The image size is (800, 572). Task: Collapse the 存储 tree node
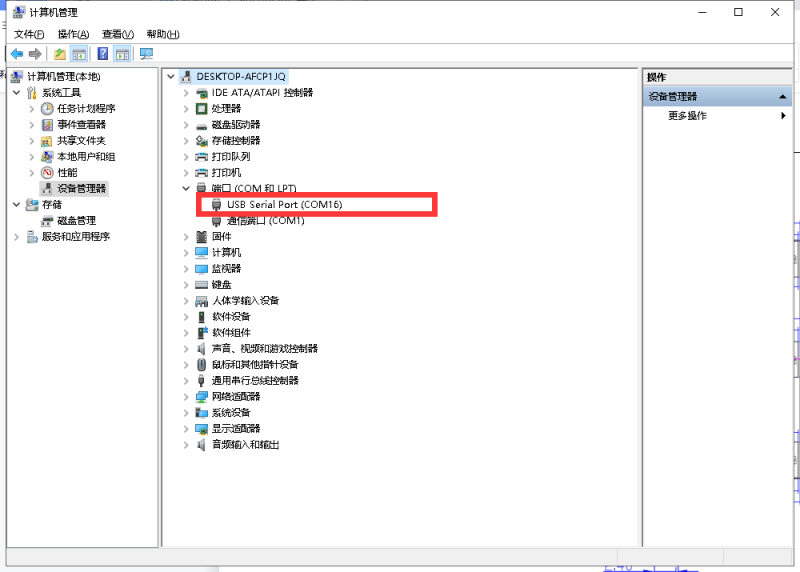point(17,205)
